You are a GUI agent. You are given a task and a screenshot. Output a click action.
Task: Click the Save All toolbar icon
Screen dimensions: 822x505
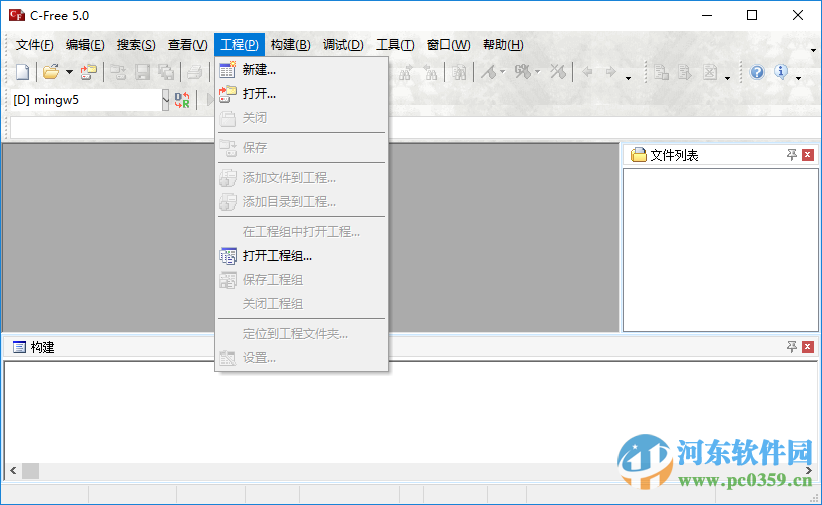click(166, 72)
